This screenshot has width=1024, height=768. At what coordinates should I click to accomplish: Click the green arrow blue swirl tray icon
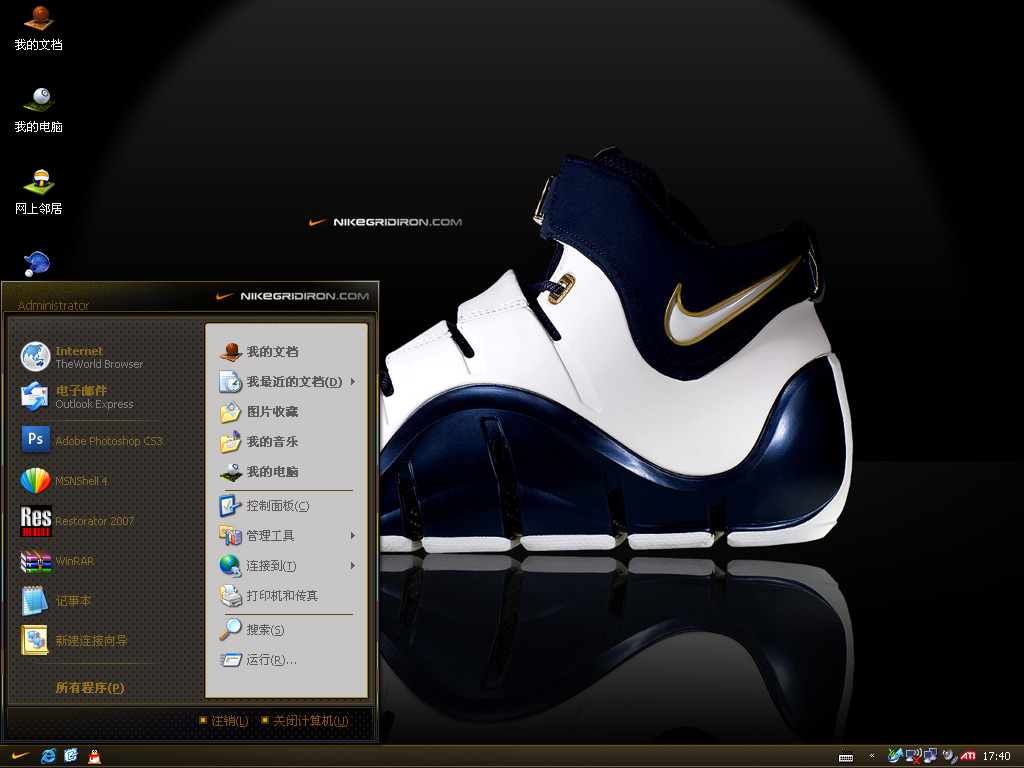coord(895,756)
